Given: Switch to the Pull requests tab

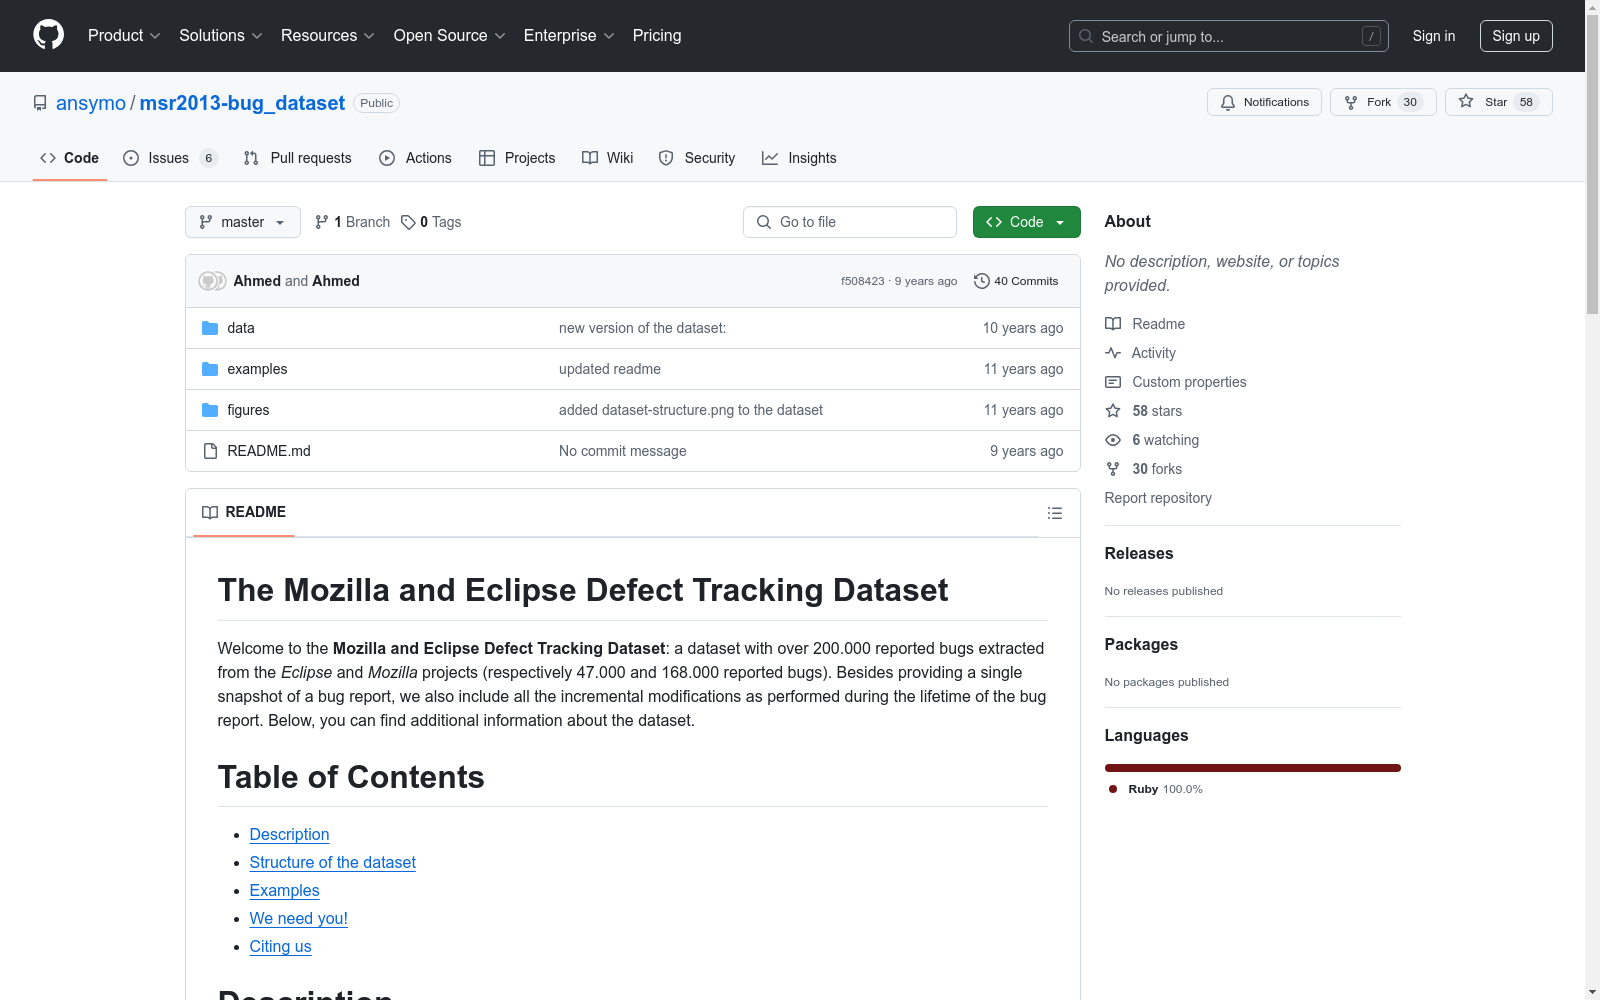Looking at the screenshot, I should 298,158.
